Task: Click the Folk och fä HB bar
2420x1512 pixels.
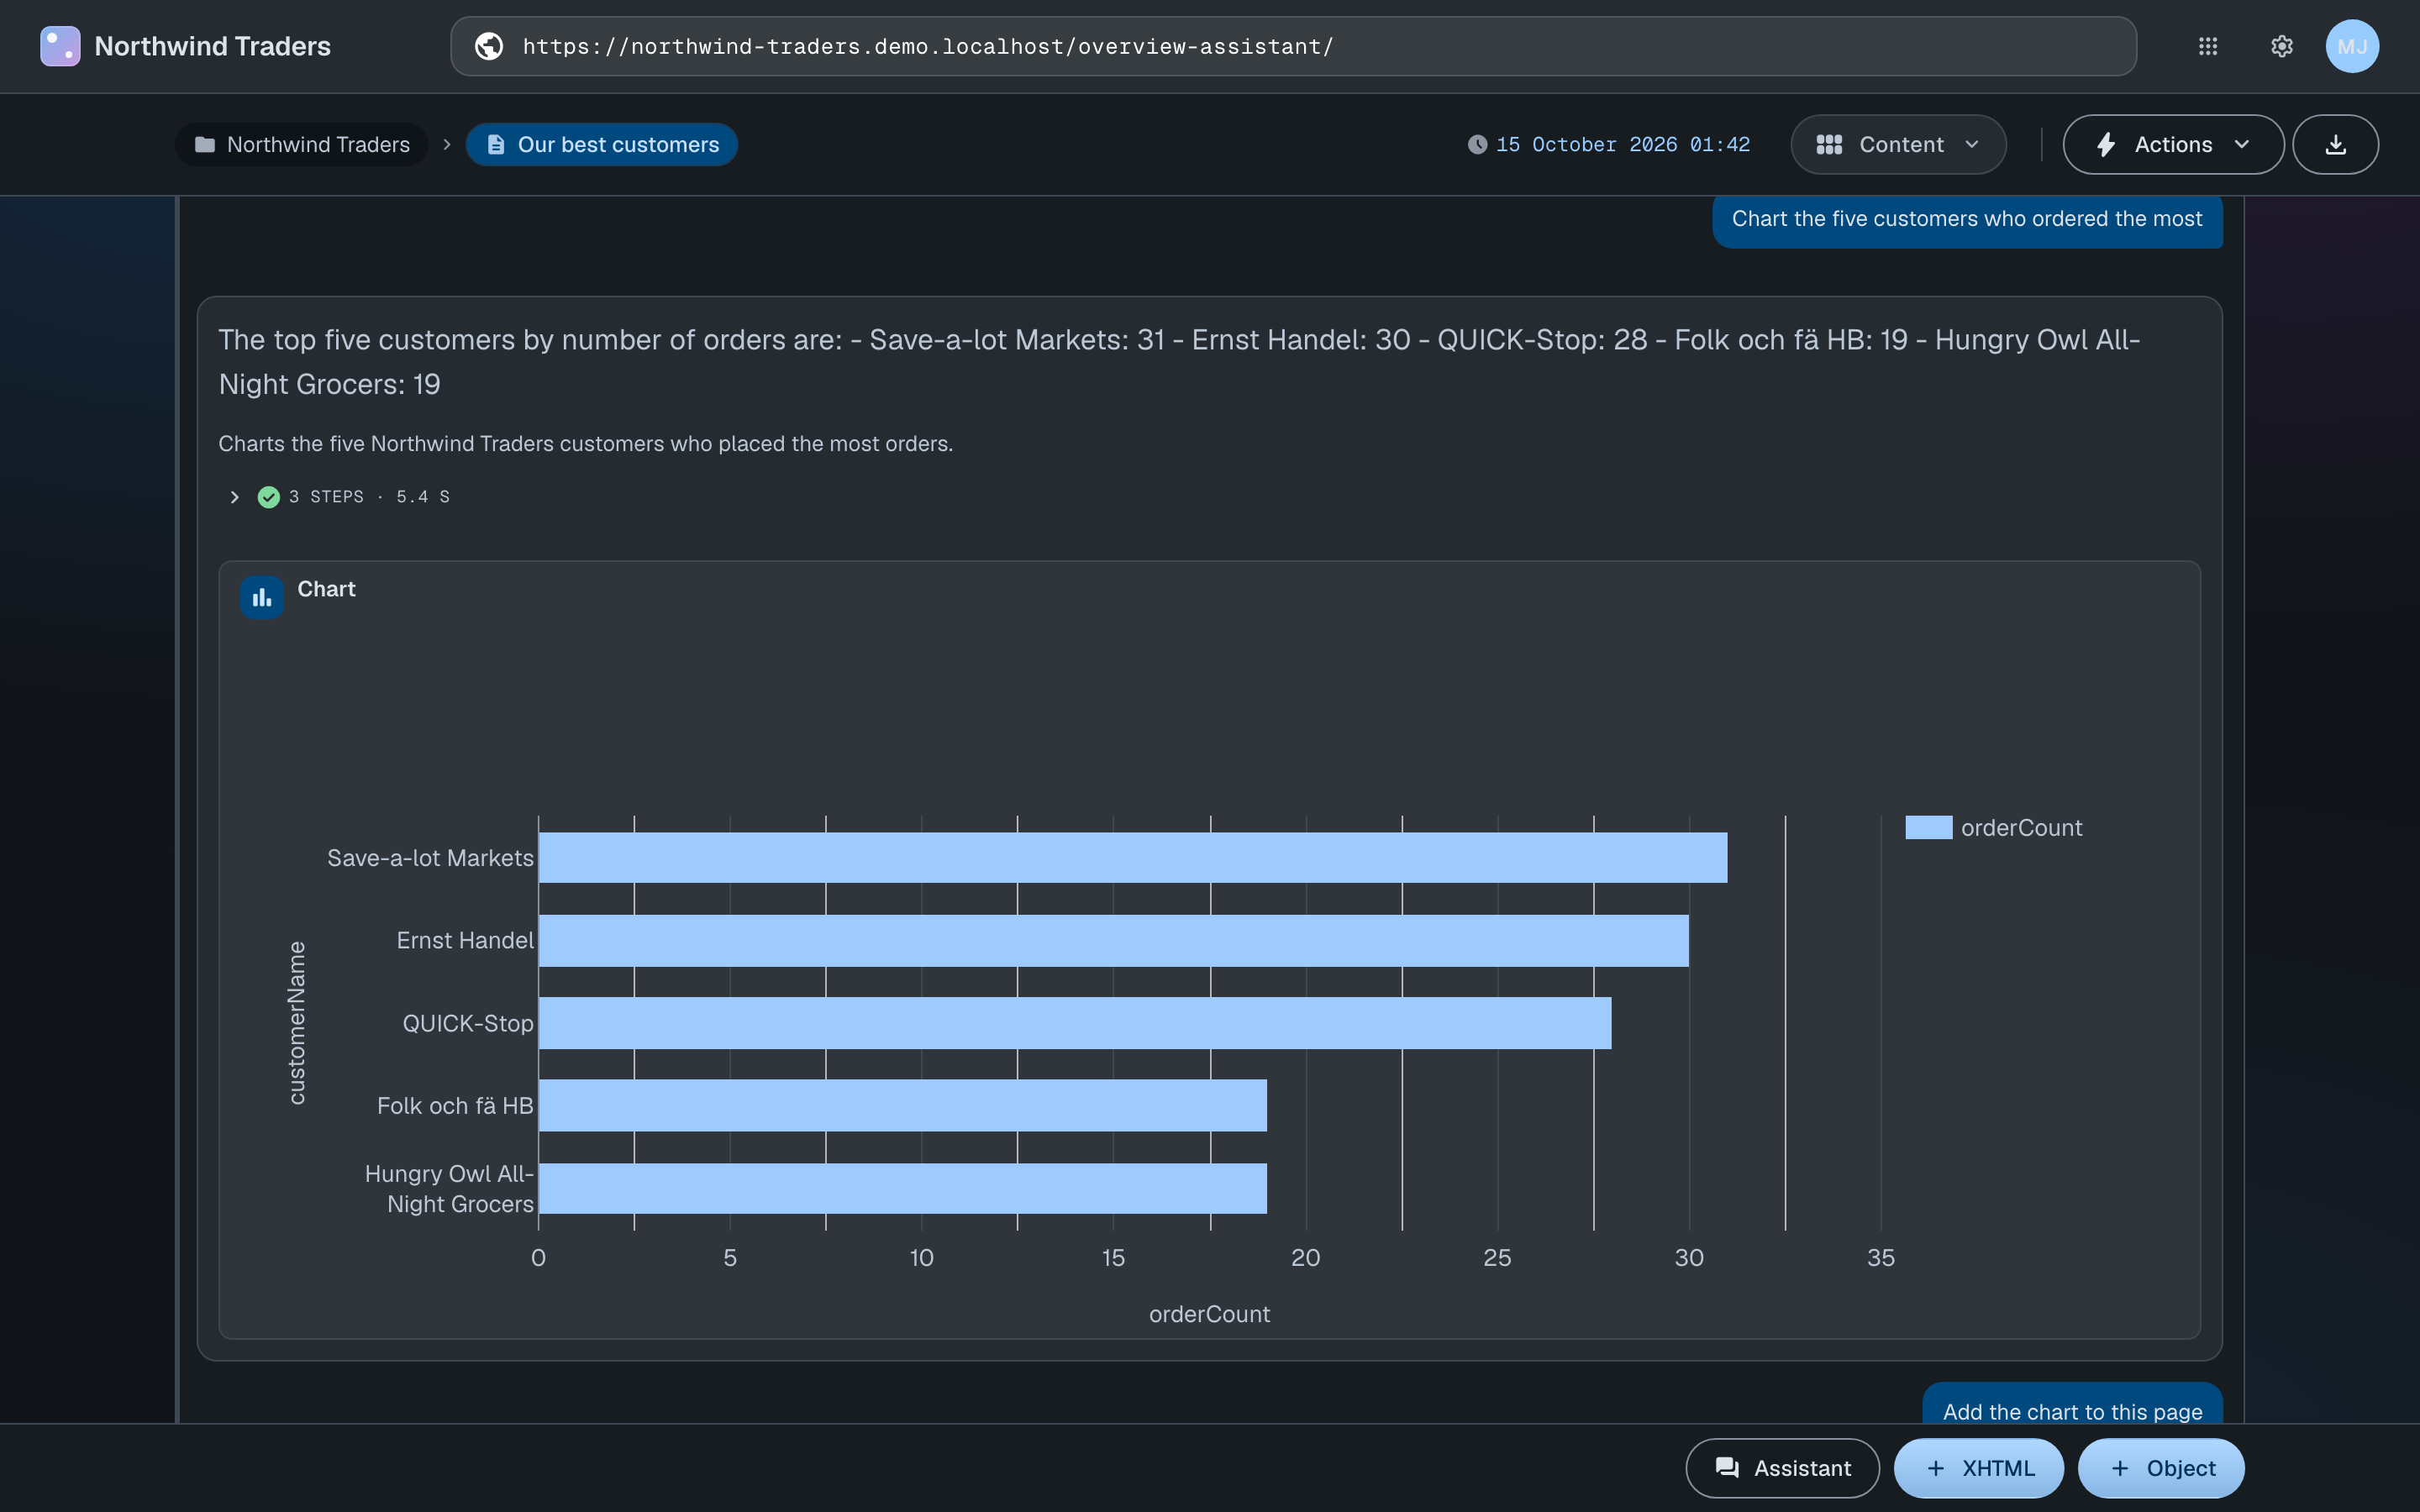Action: pyautogui.click(x=903, y=1106)
